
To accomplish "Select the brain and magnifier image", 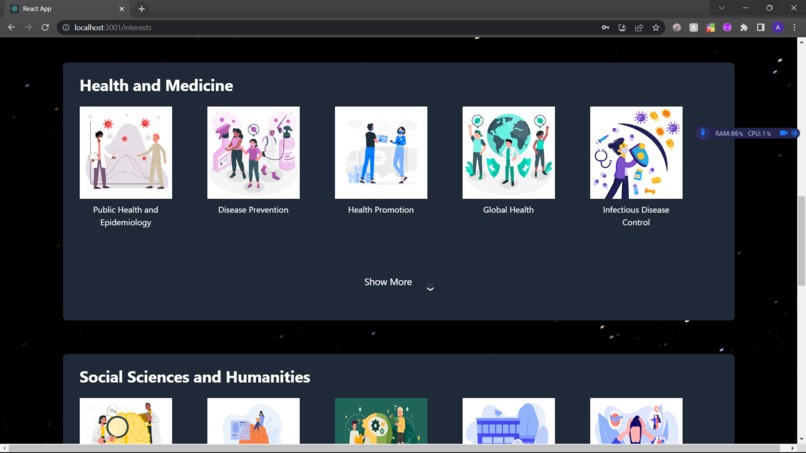I will pos(126,421).
